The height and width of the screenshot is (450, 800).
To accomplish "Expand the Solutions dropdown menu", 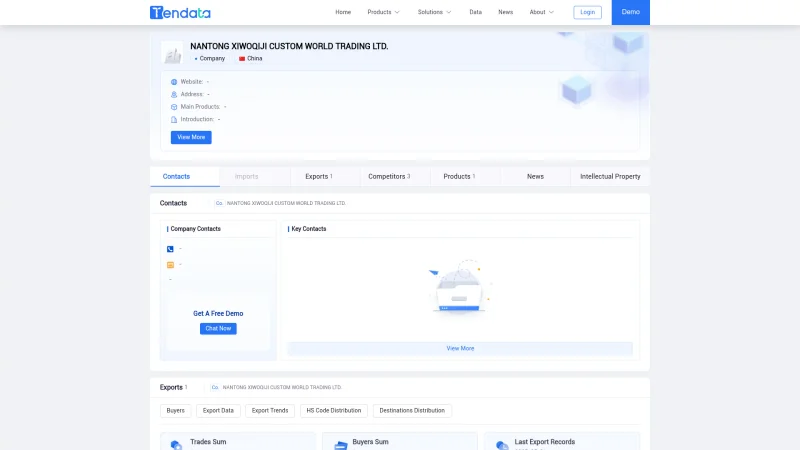I will point(434,12).
